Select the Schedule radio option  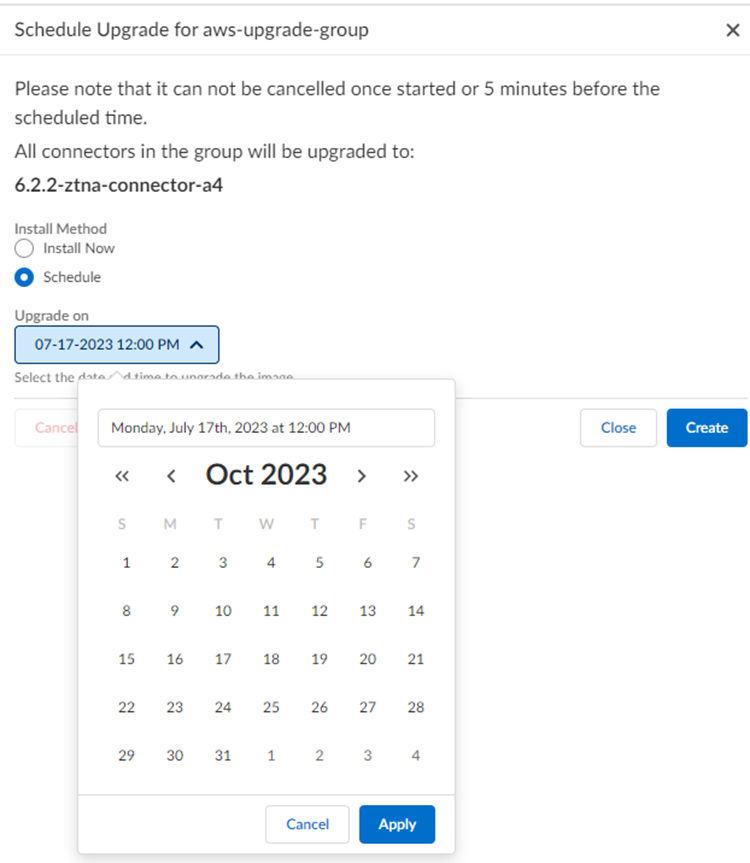click(x=25, y=277)
